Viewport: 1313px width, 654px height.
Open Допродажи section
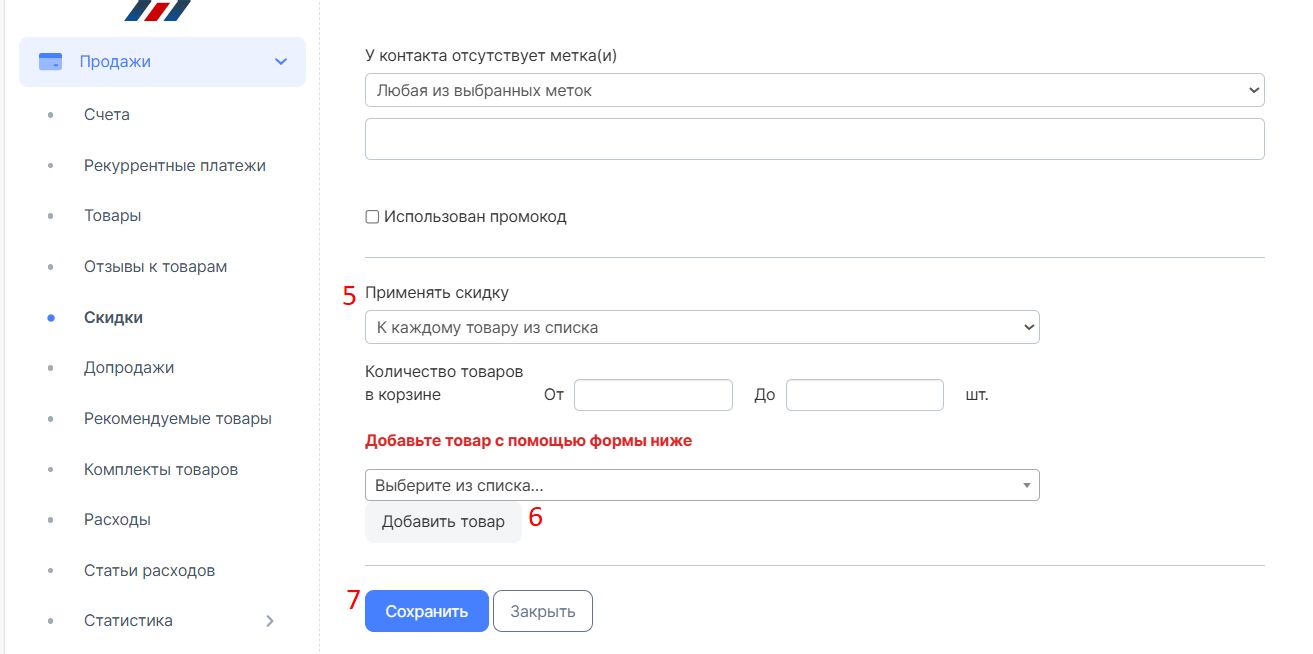[x=129, y=368]
